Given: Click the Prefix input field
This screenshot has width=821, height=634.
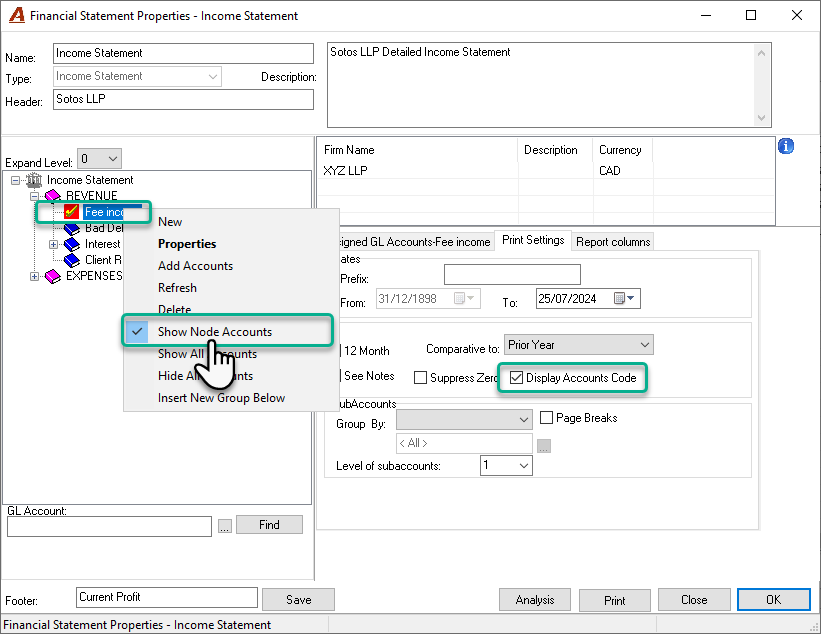Looking at the screenshot, I should click(512, 274).
